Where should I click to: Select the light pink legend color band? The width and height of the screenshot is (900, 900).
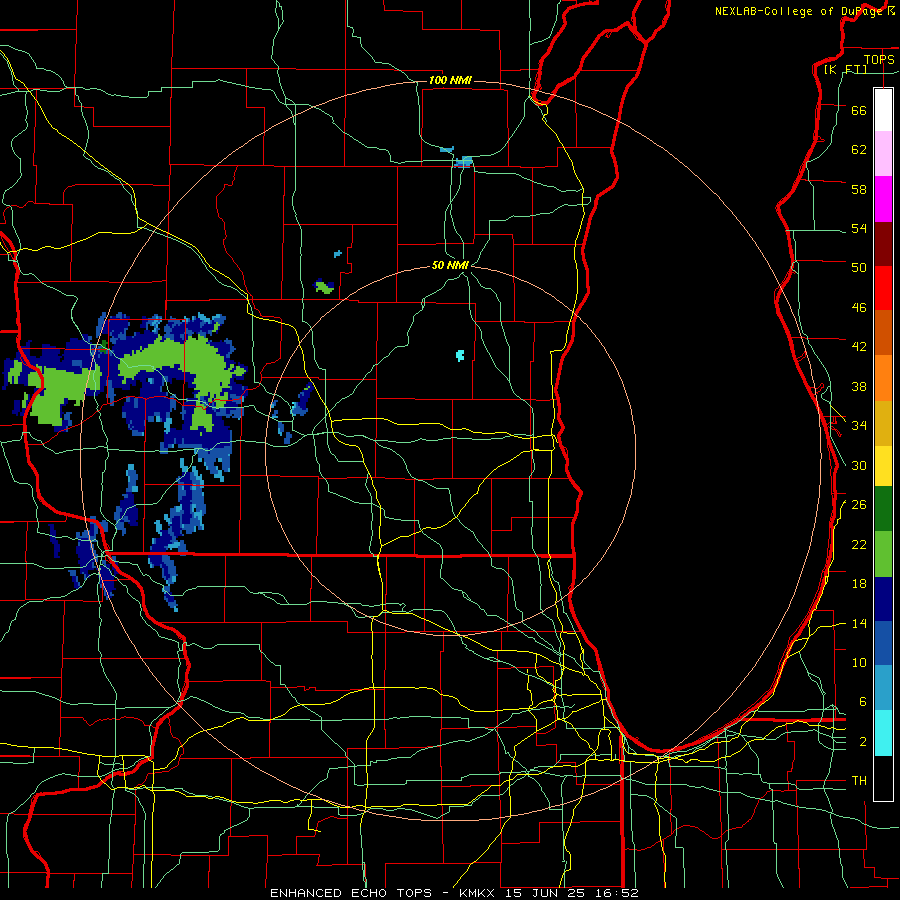point(883,153)
